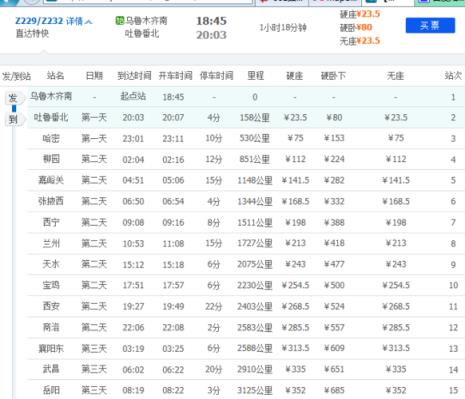Select the 西宁 station row name
This screenshot has width=465, height=399.
pos(51,222)
